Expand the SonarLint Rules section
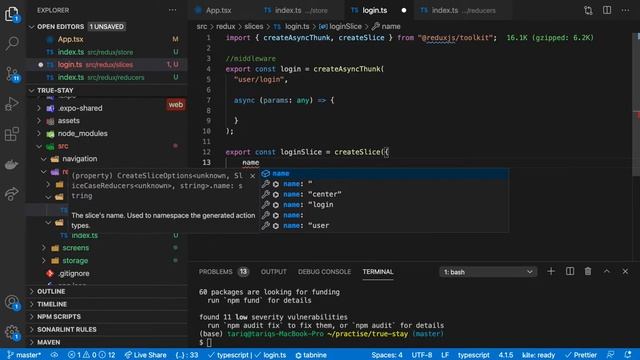This screenshot has height=360, width=640. (106, 329)
